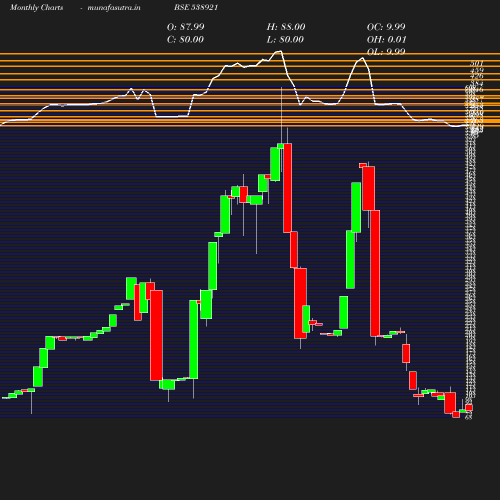Click the low value 'L: 80.00'
500x500 pixels.
click(285, 39)
